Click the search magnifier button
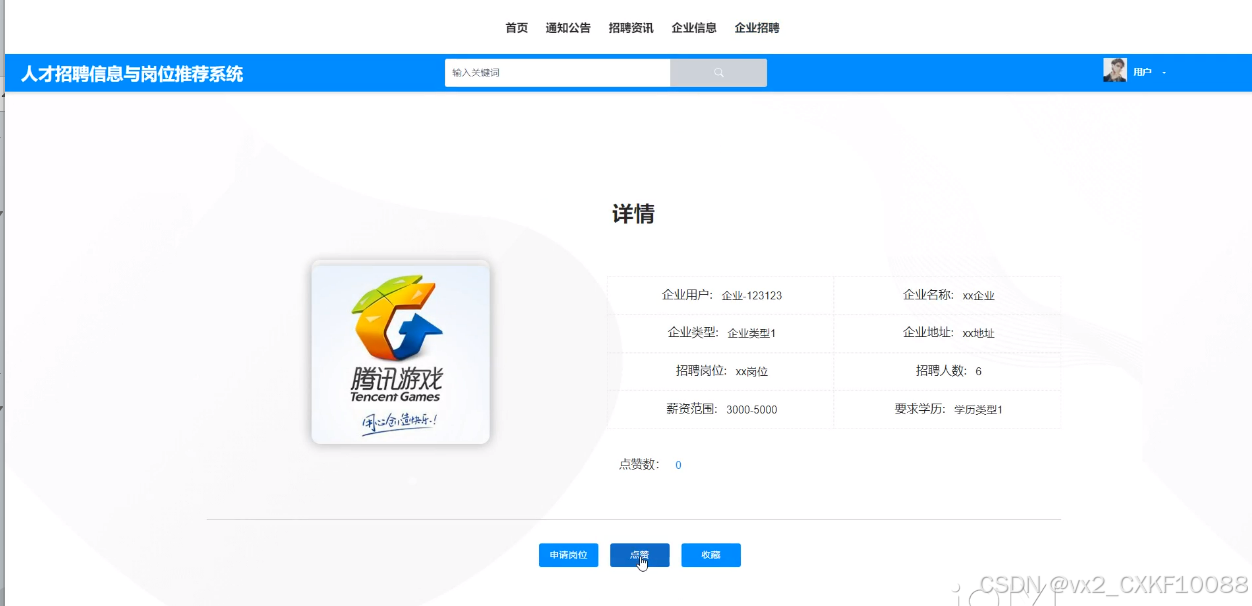The image size is (1252, 606). coord(718,73)
